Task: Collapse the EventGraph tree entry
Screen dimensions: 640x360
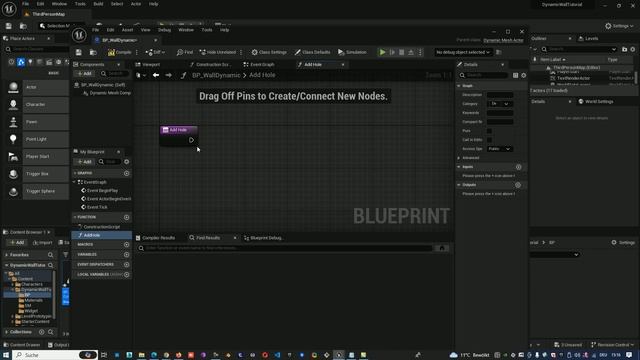Action: point(75,182)
